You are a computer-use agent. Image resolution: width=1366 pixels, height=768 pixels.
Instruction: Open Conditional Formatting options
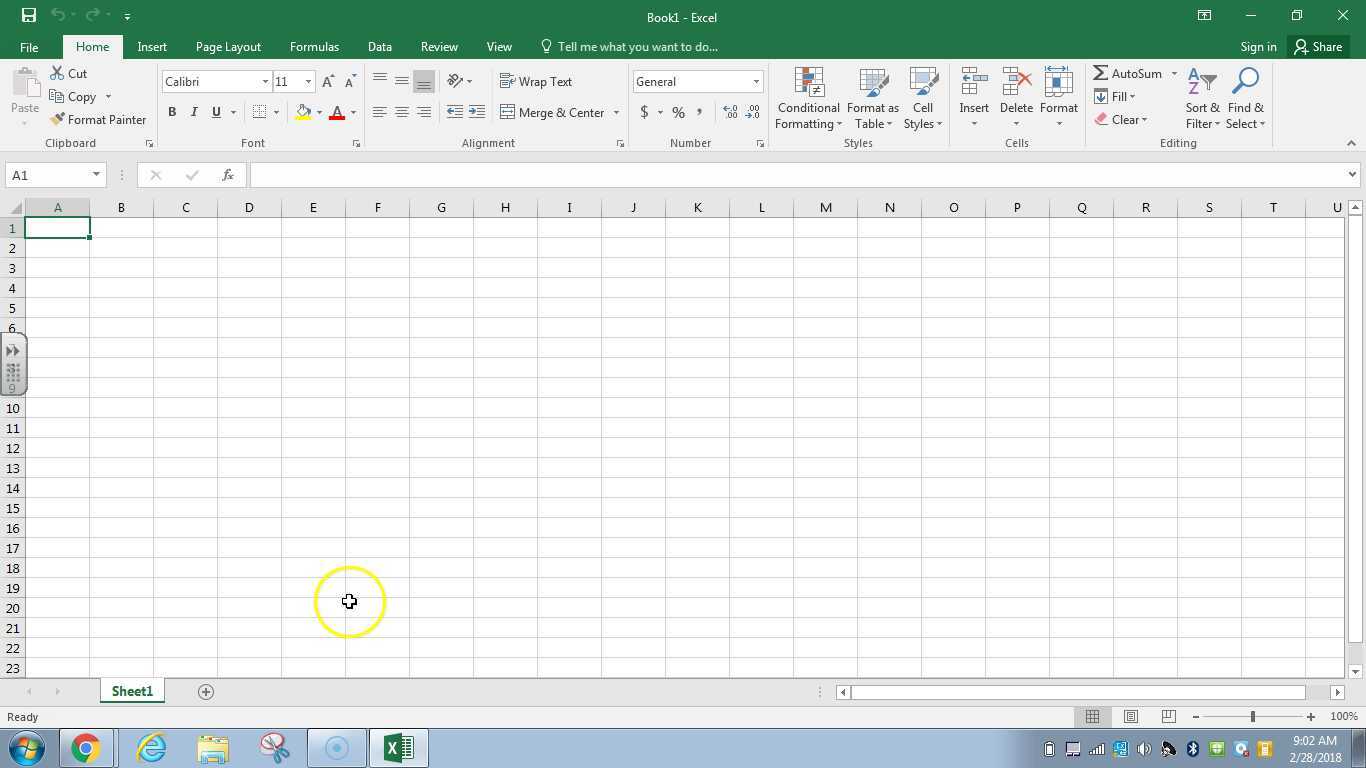[808, 100]
